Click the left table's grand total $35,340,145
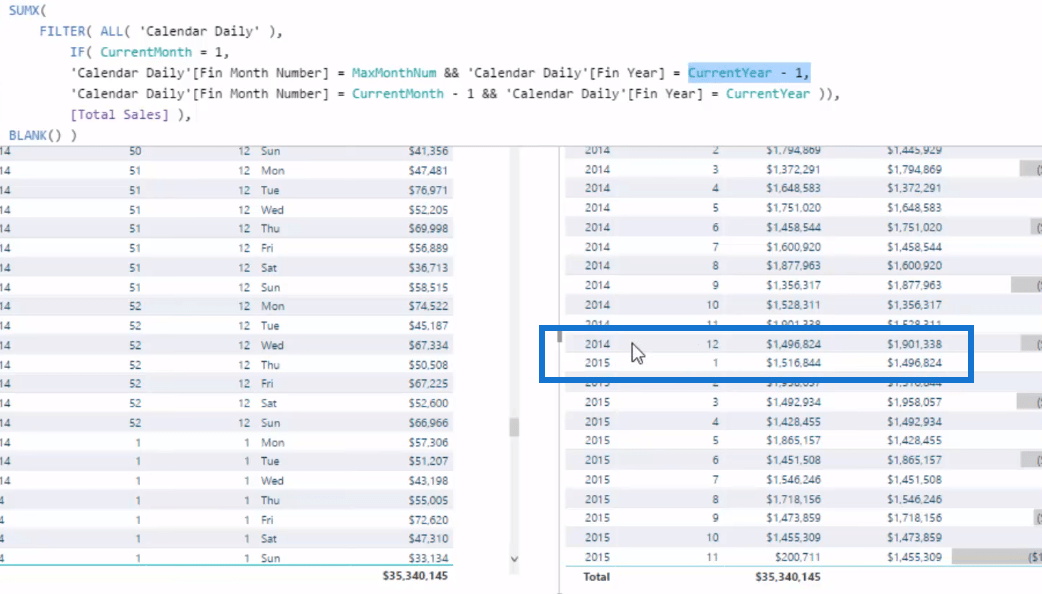 pos(415,575)
